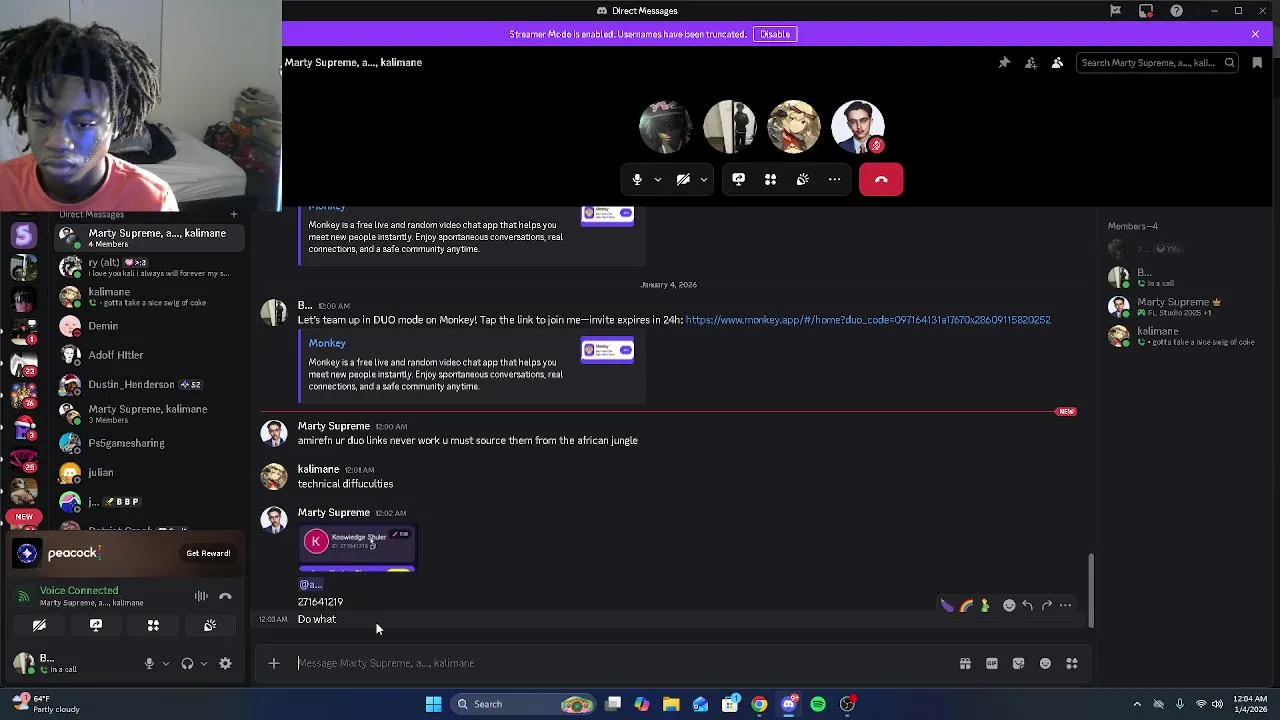1280x720 pixels.
Task: Open Spotify from the taskbar
Action: pos(818,704)
